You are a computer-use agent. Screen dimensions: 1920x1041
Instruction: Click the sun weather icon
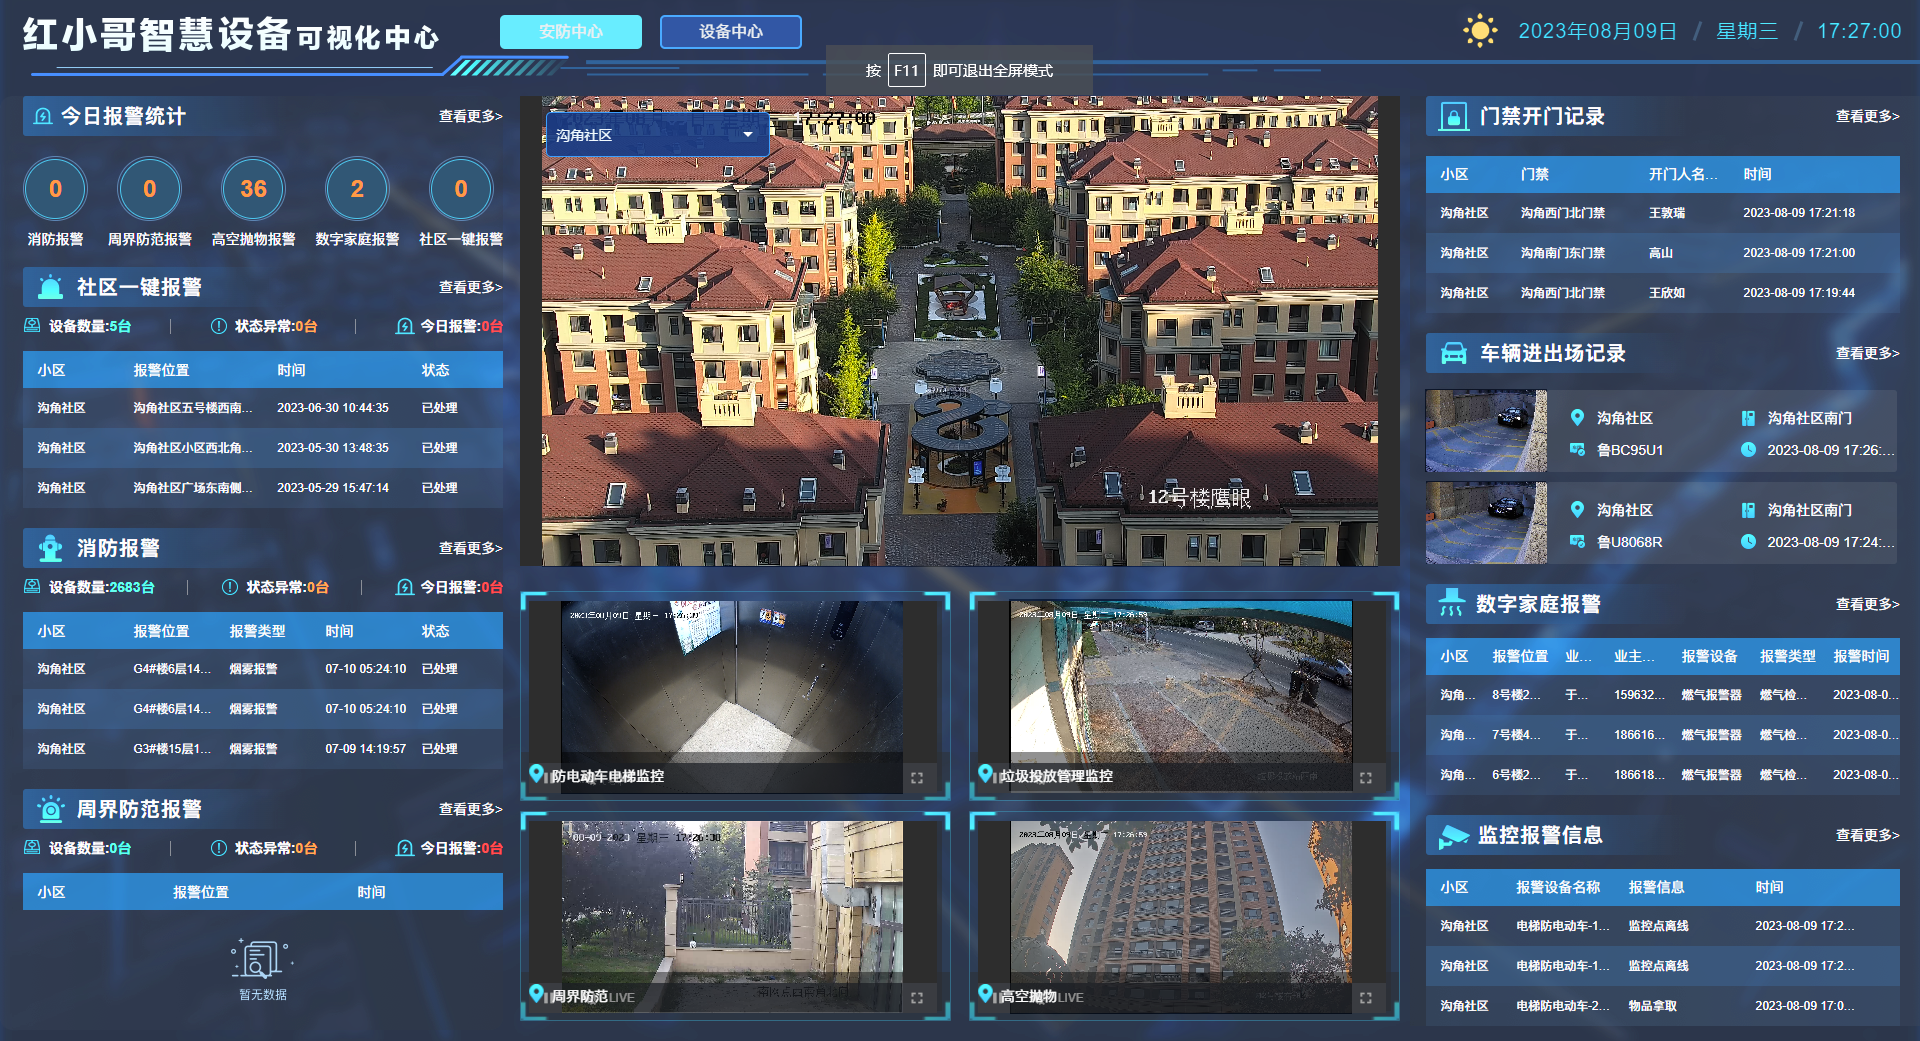[1479, 31]
